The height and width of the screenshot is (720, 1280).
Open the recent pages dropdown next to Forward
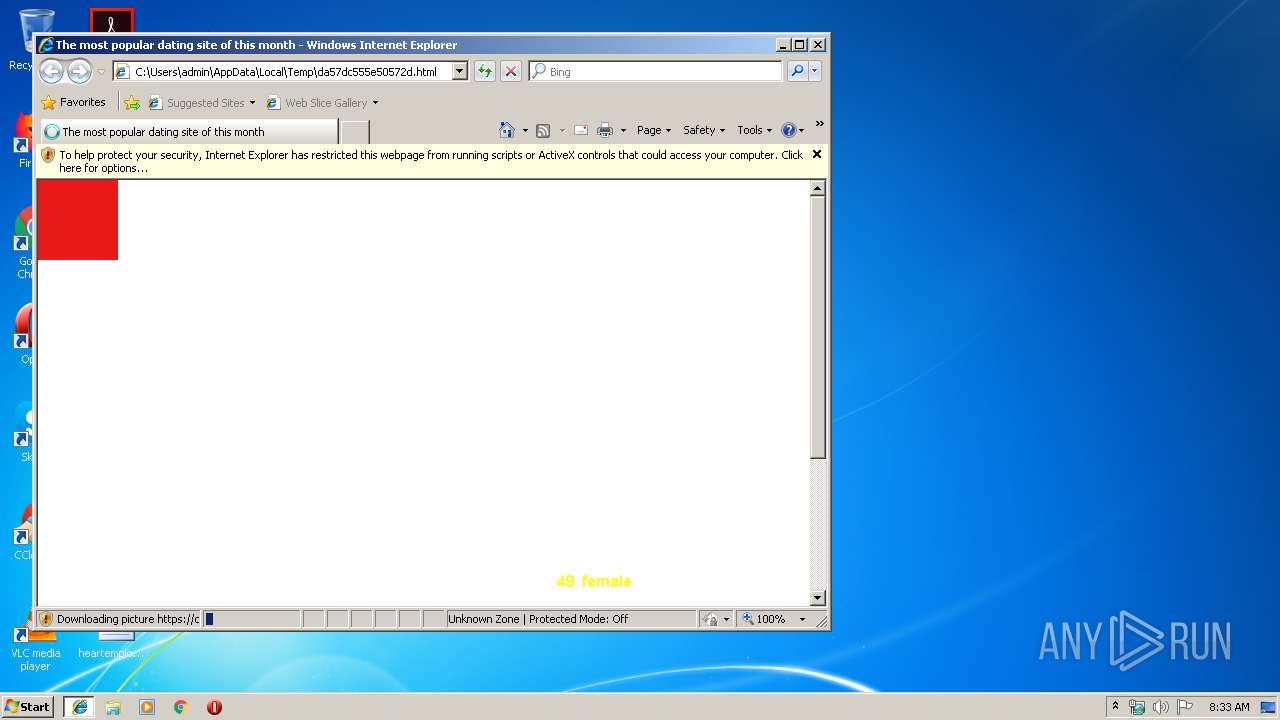[x=100, y=72]
